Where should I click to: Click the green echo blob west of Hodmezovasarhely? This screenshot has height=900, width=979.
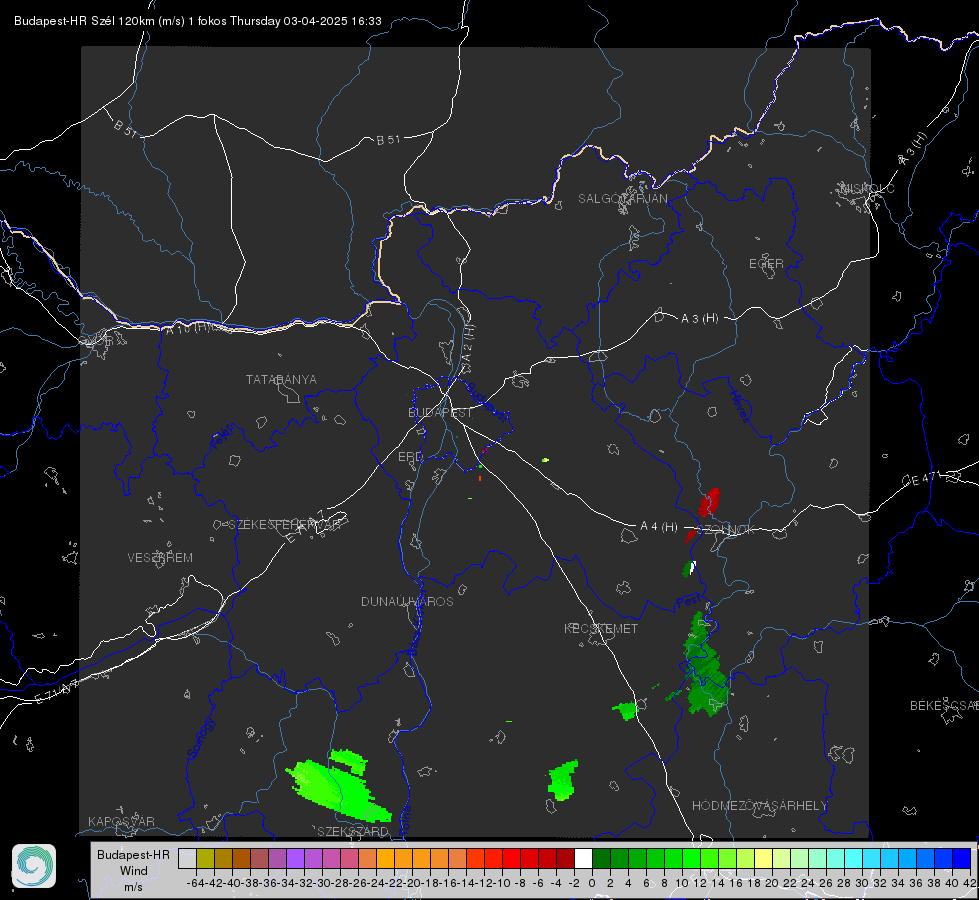(563, 780)
